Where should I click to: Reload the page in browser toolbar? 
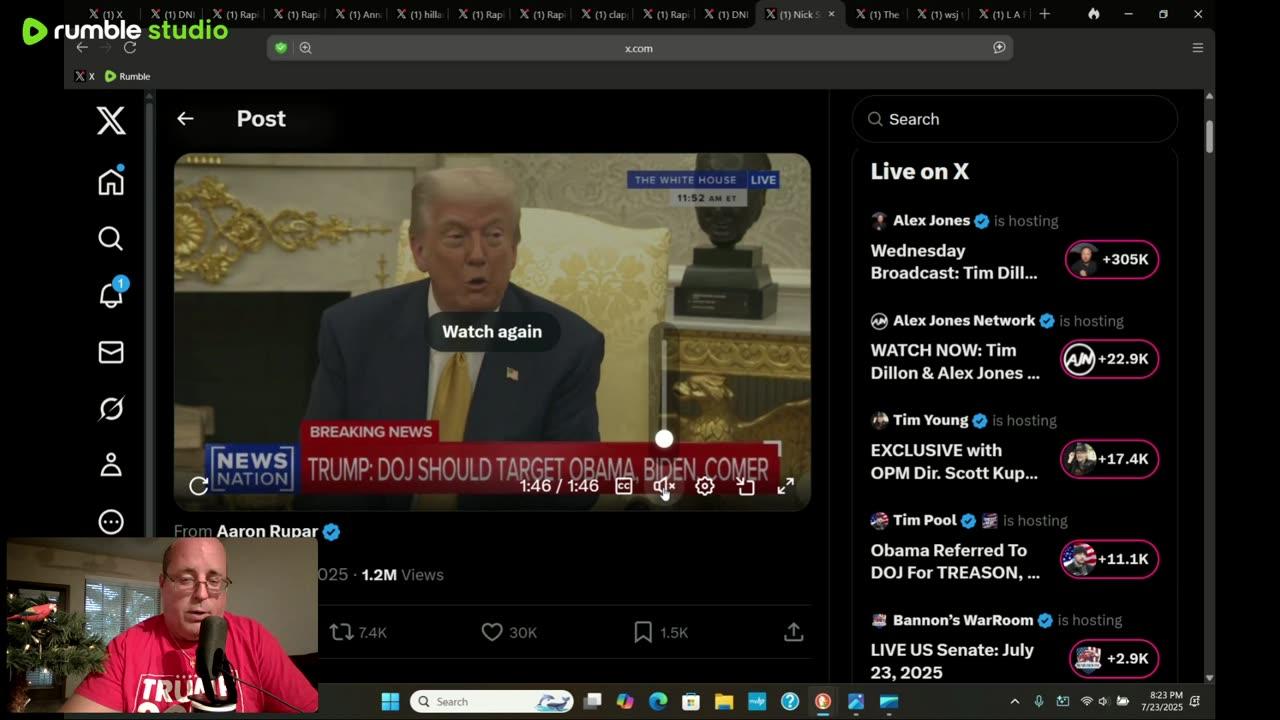pos(130,48)
